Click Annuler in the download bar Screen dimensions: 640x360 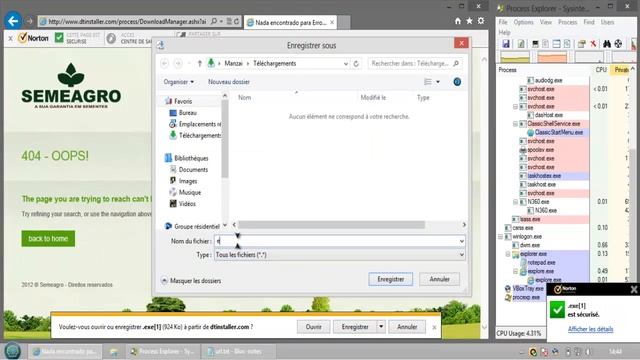(407, 327)
